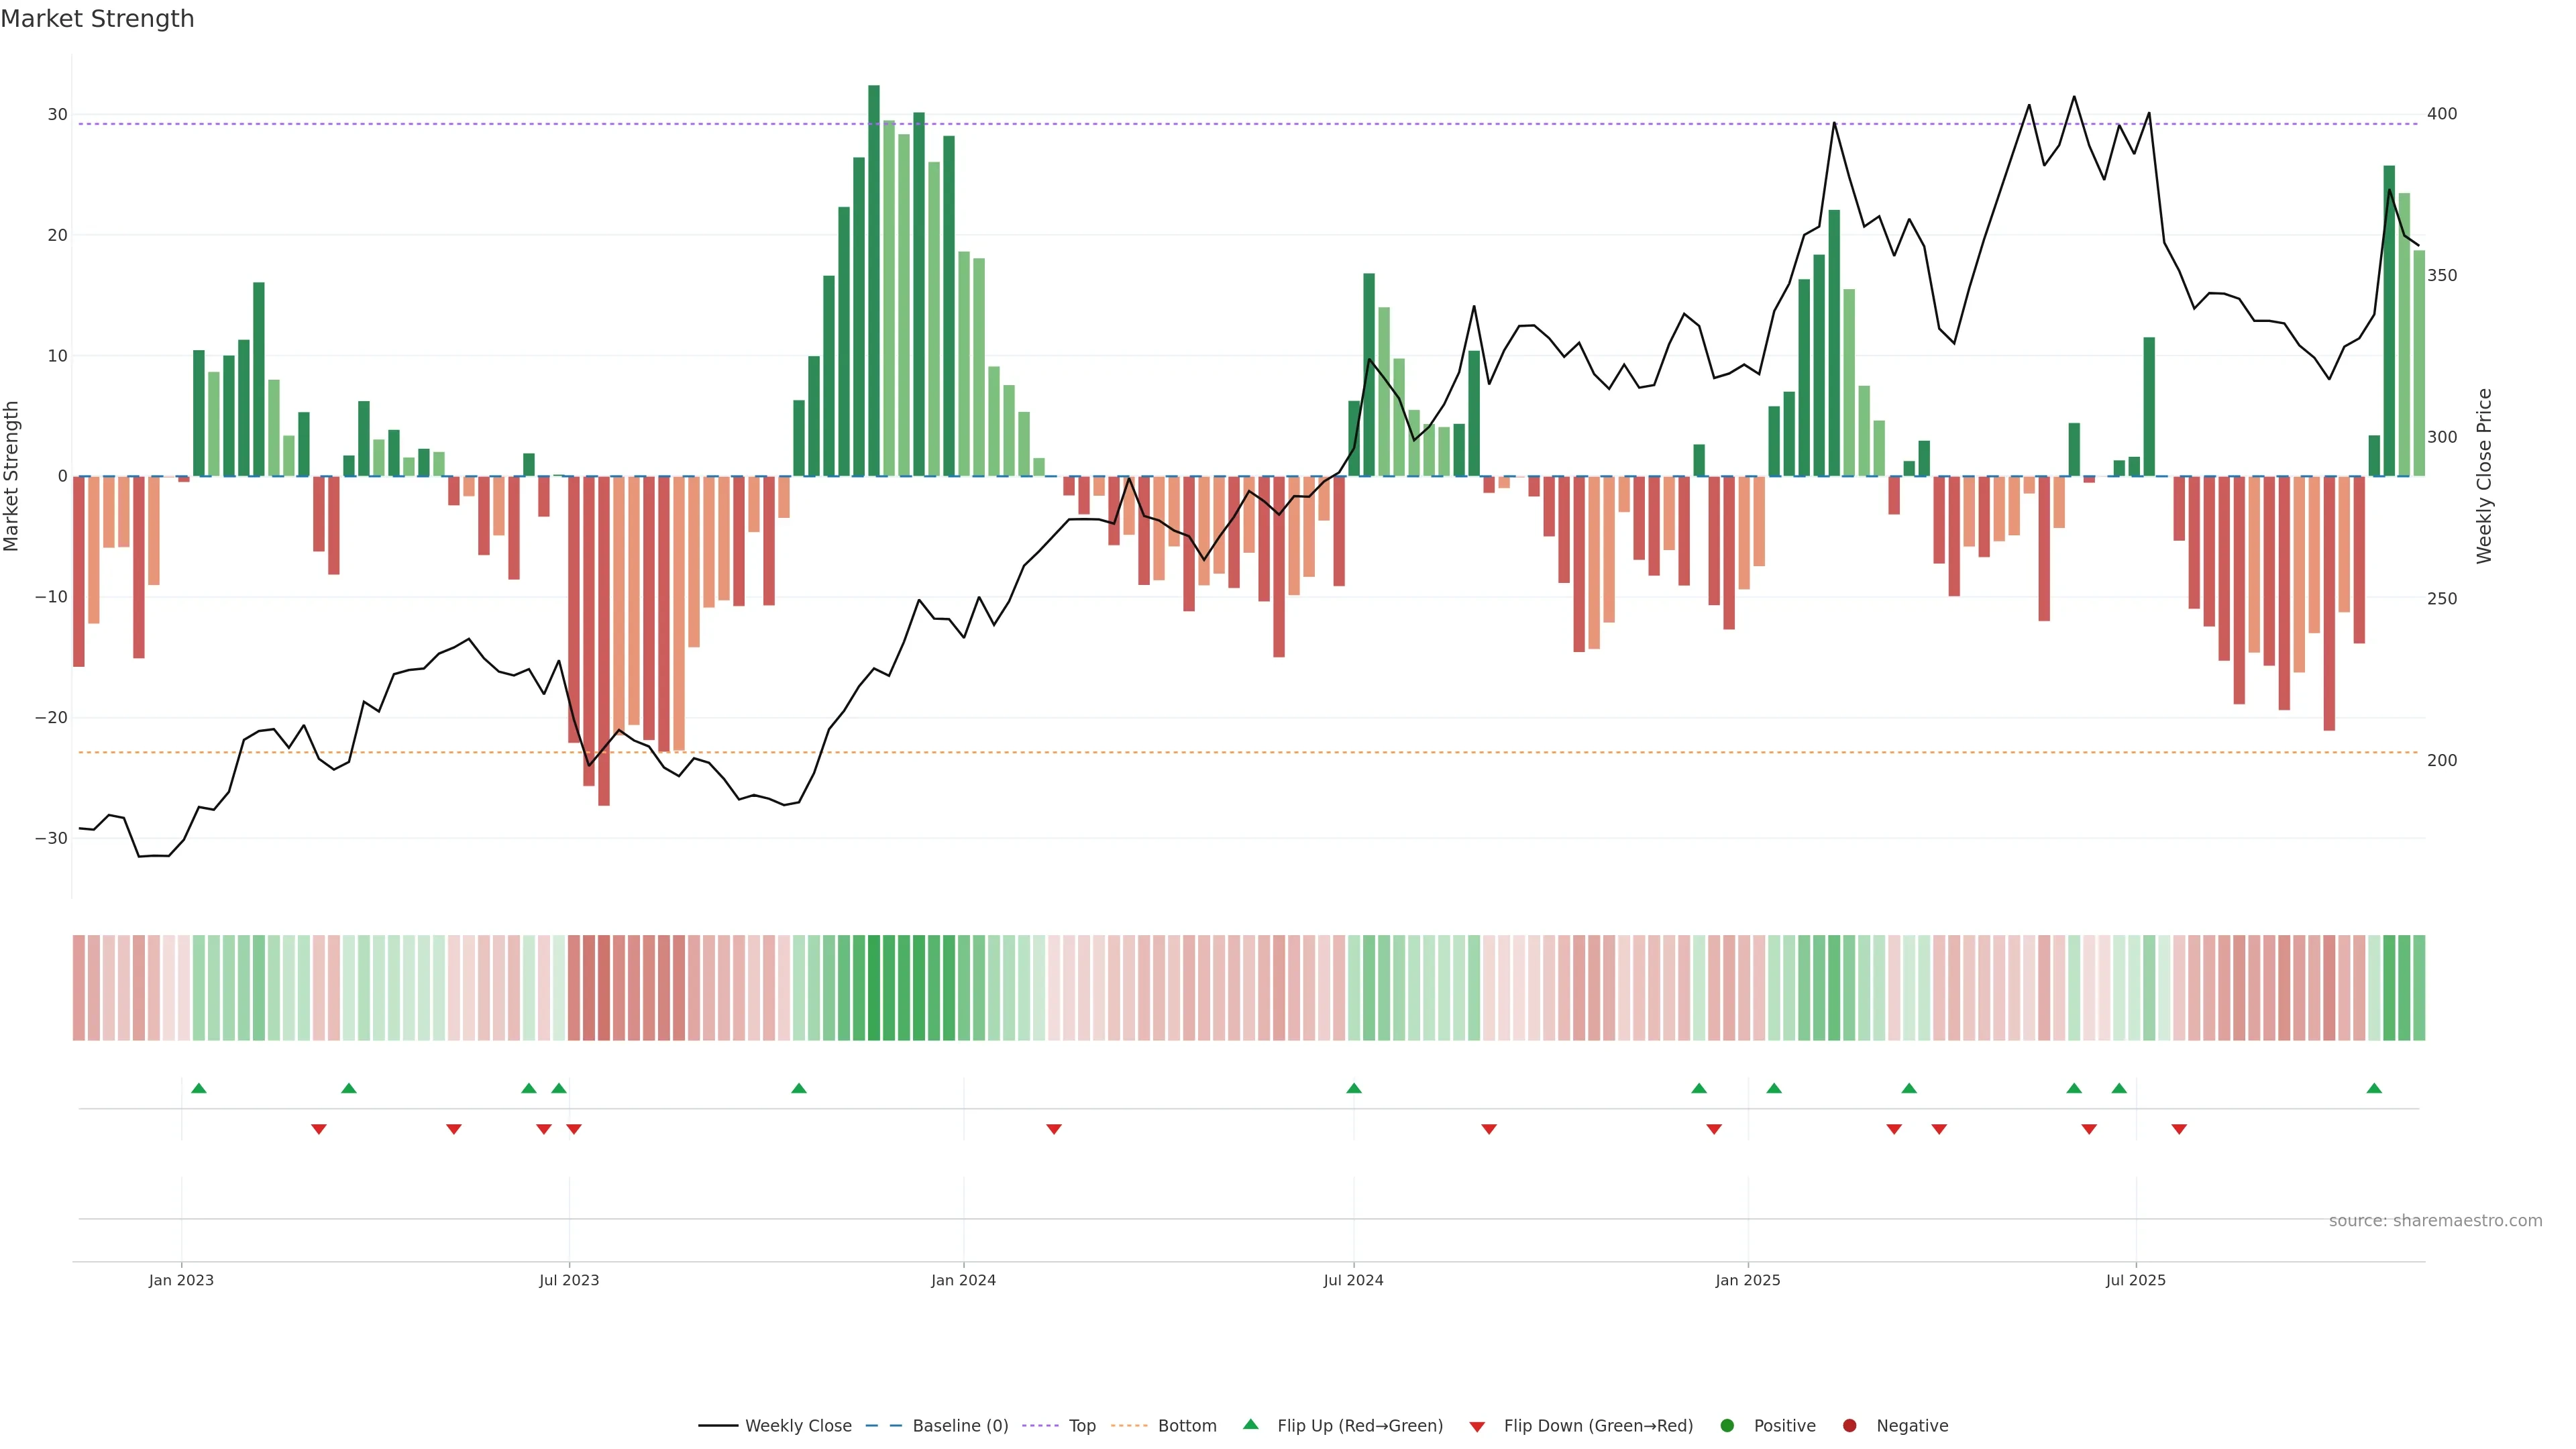The height and width of the screenshot is (1449, 2576).
Task: Click the Market Strength chart title
Action: pos(97,19)
